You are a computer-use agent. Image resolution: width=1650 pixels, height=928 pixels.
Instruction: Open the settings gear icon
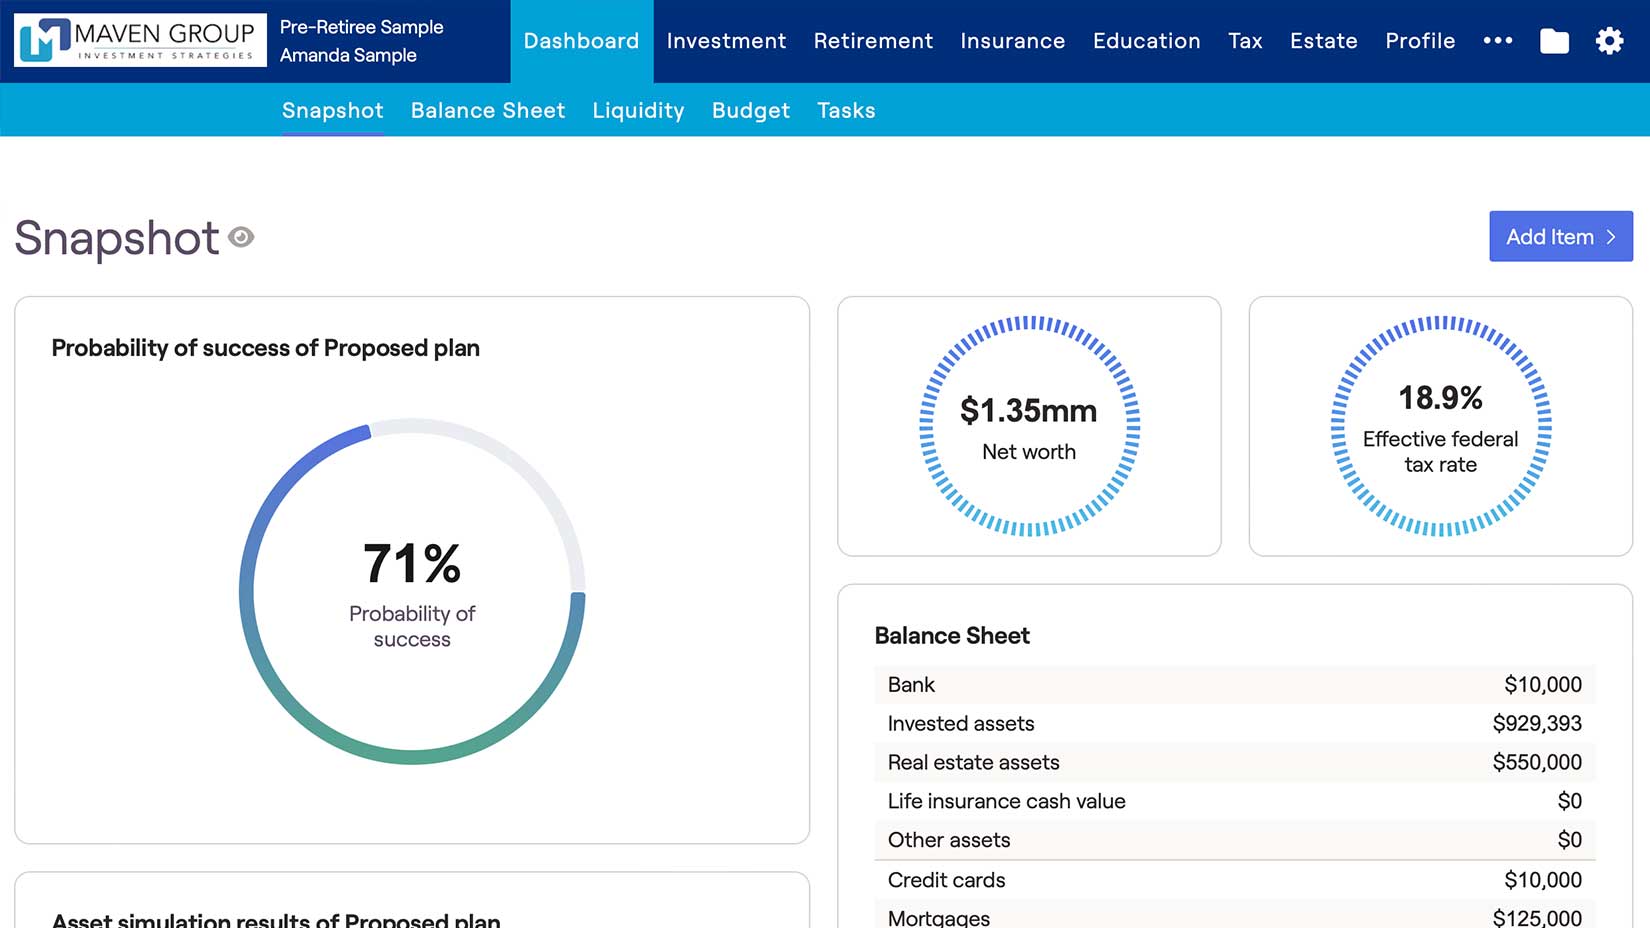coord(1609,41)
